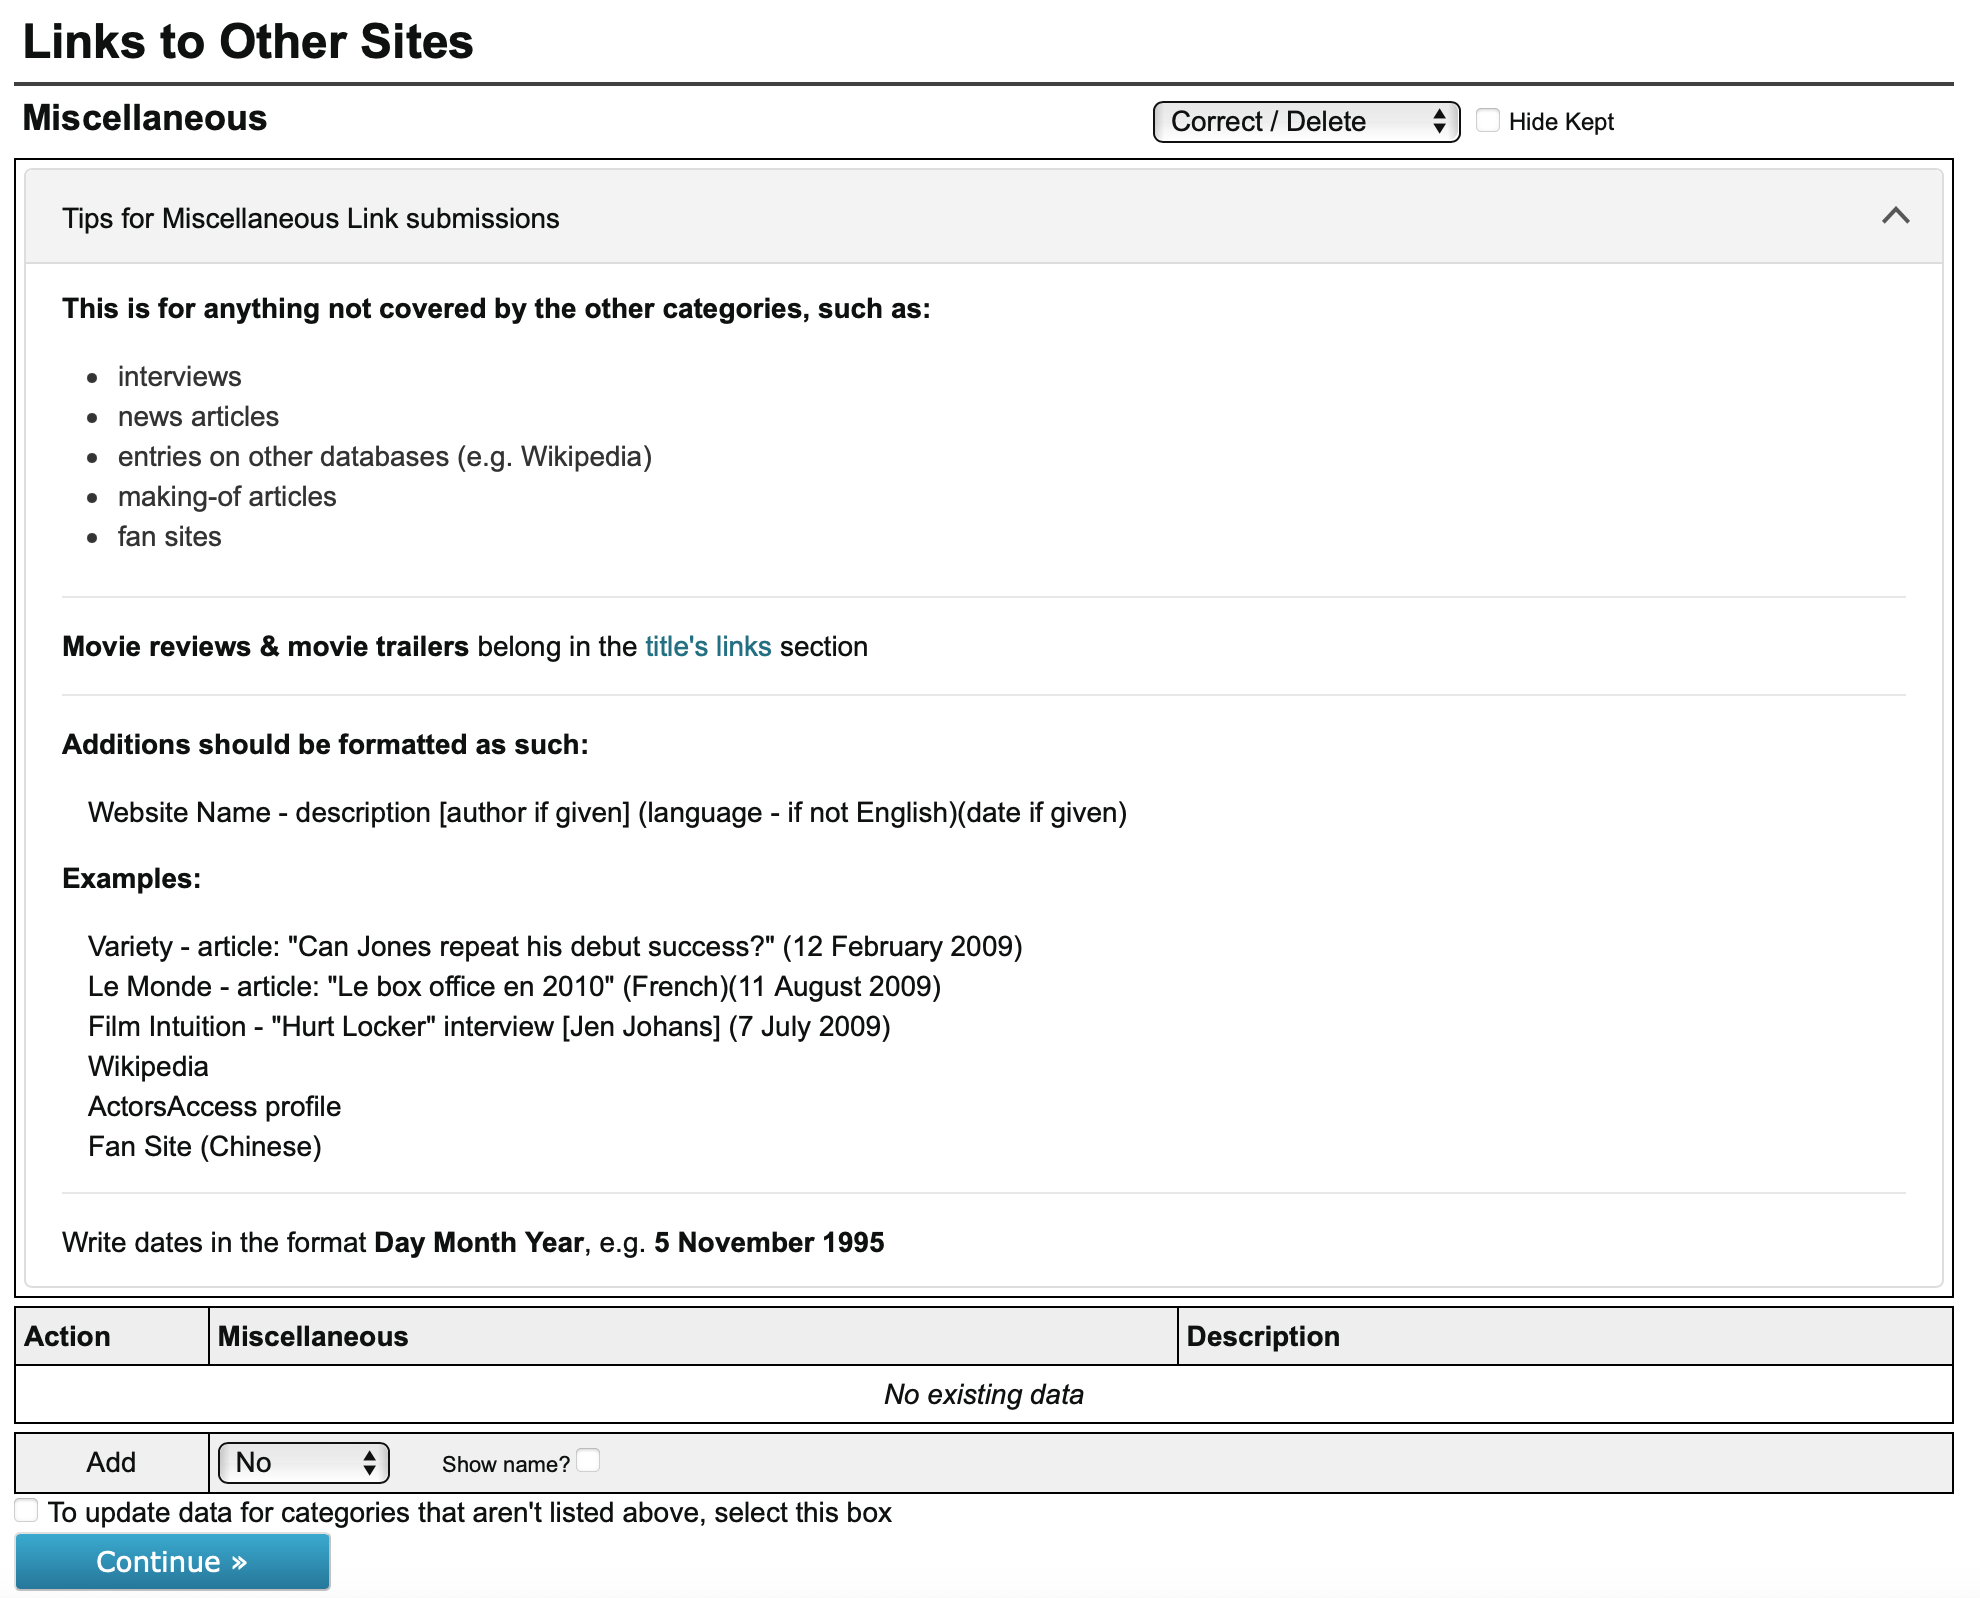The height and width of the screenshot is (1598, 1980).
Task: Click the Description column header
Action: [1262, 1337]
